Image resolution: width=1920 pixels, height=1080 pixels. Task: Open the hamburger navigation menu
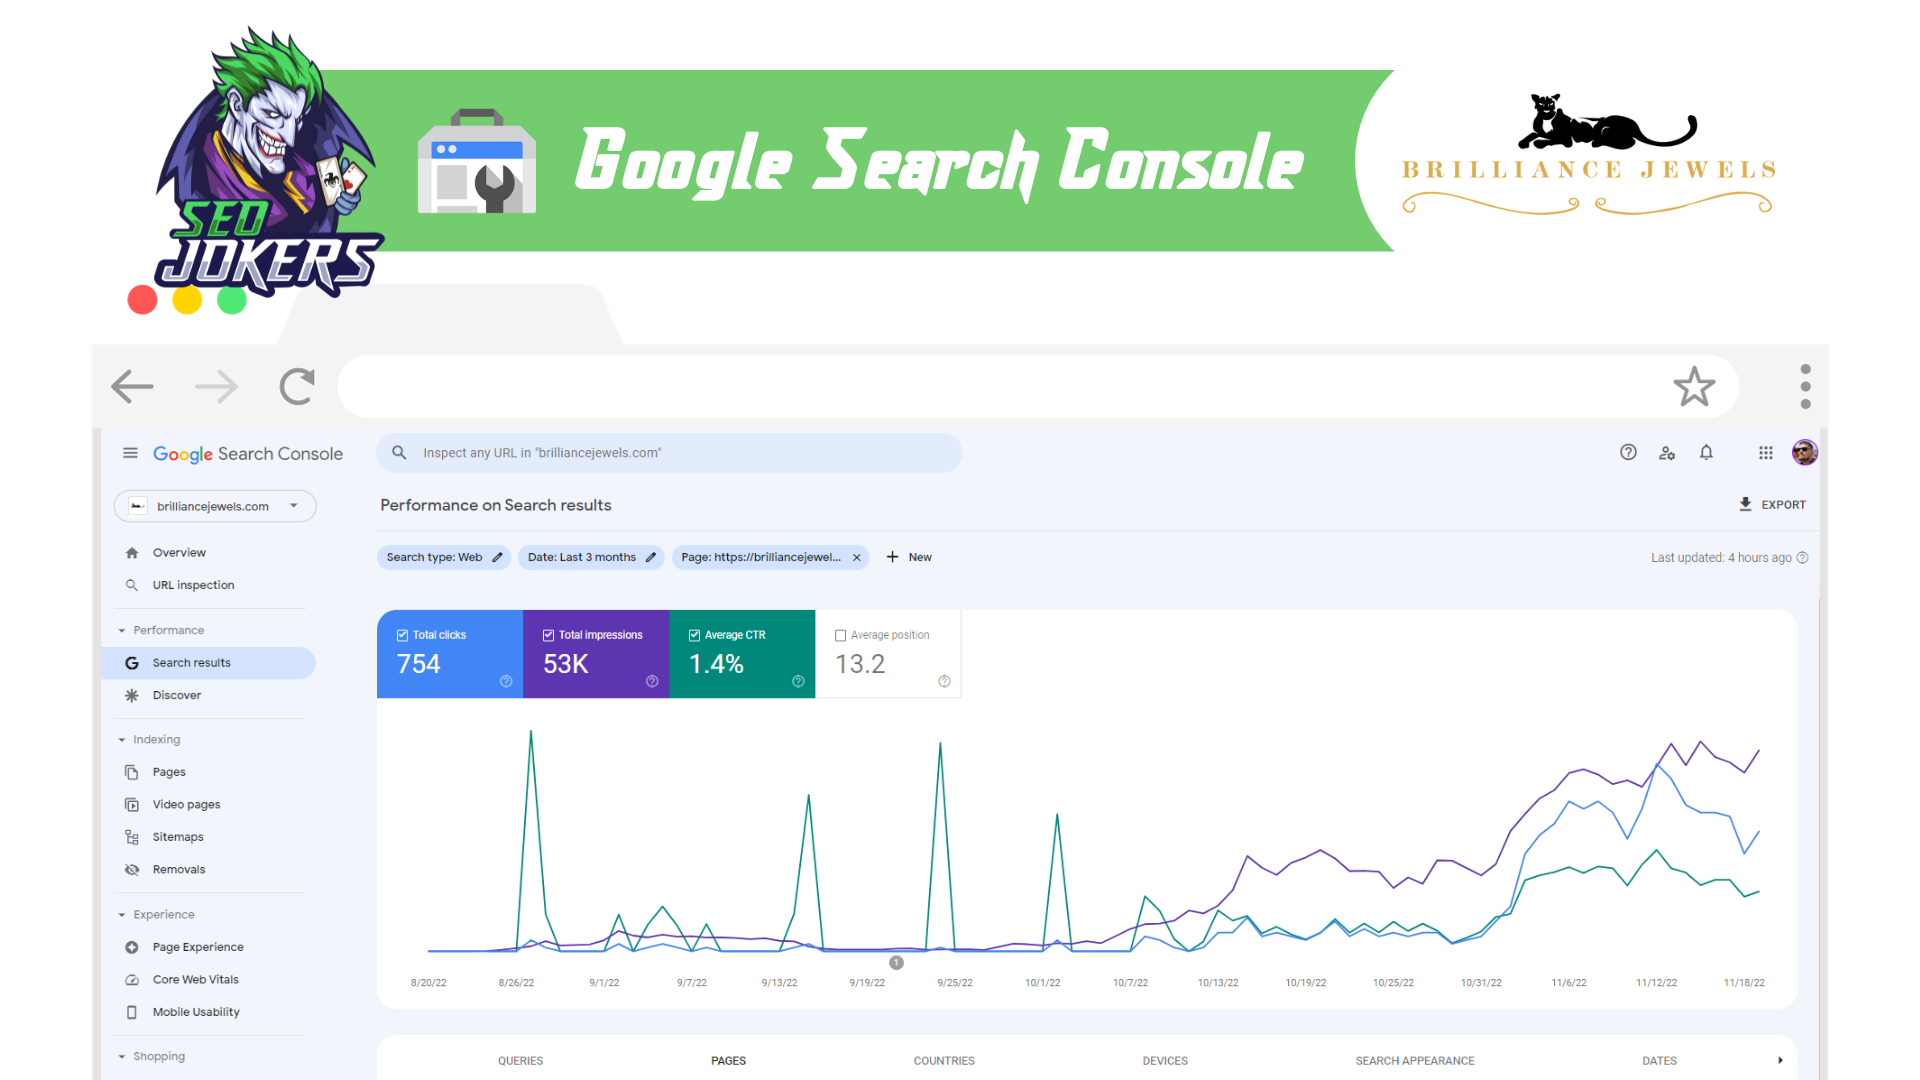pyautogui.click(x=130, y=453)
